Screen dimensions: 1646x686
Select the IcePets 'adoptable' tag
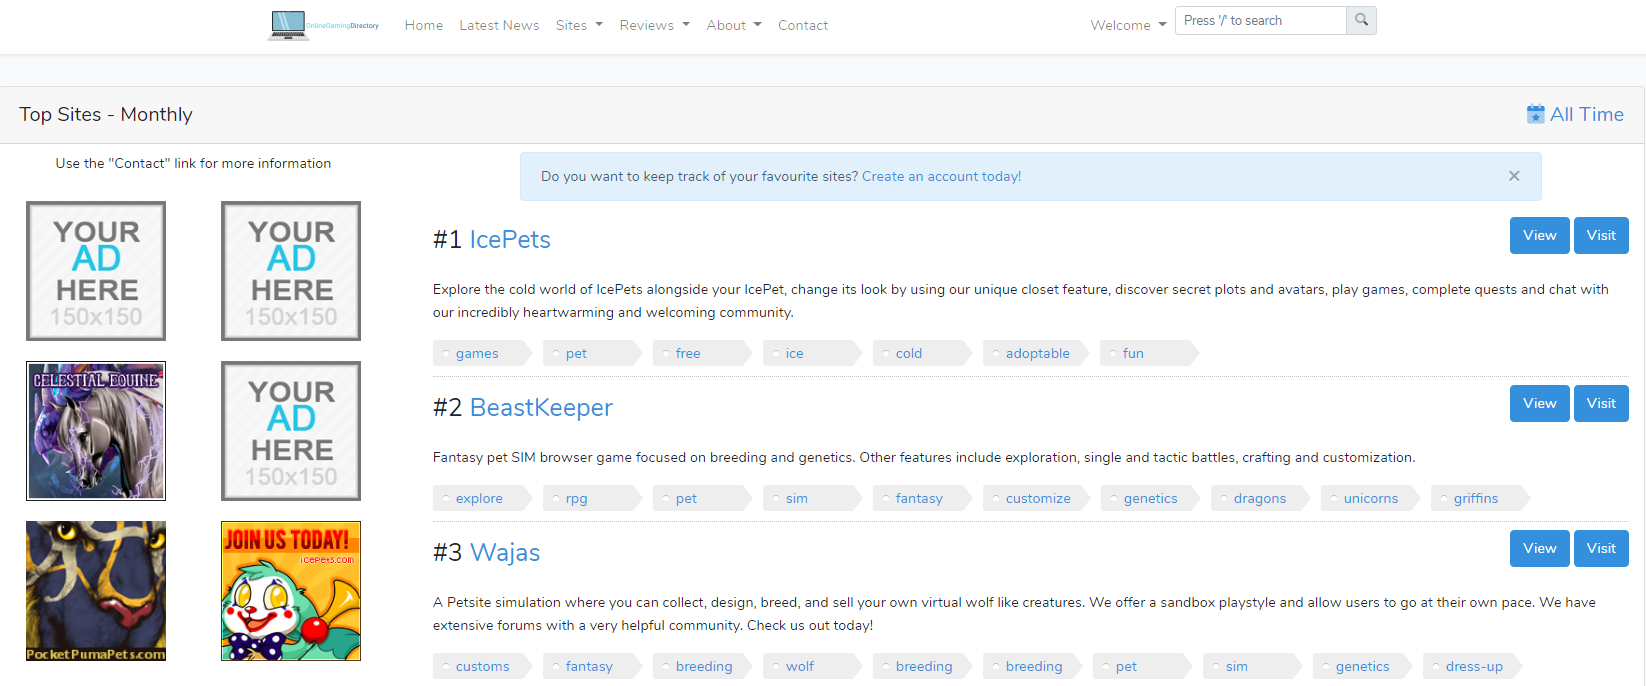point(1038,353)
